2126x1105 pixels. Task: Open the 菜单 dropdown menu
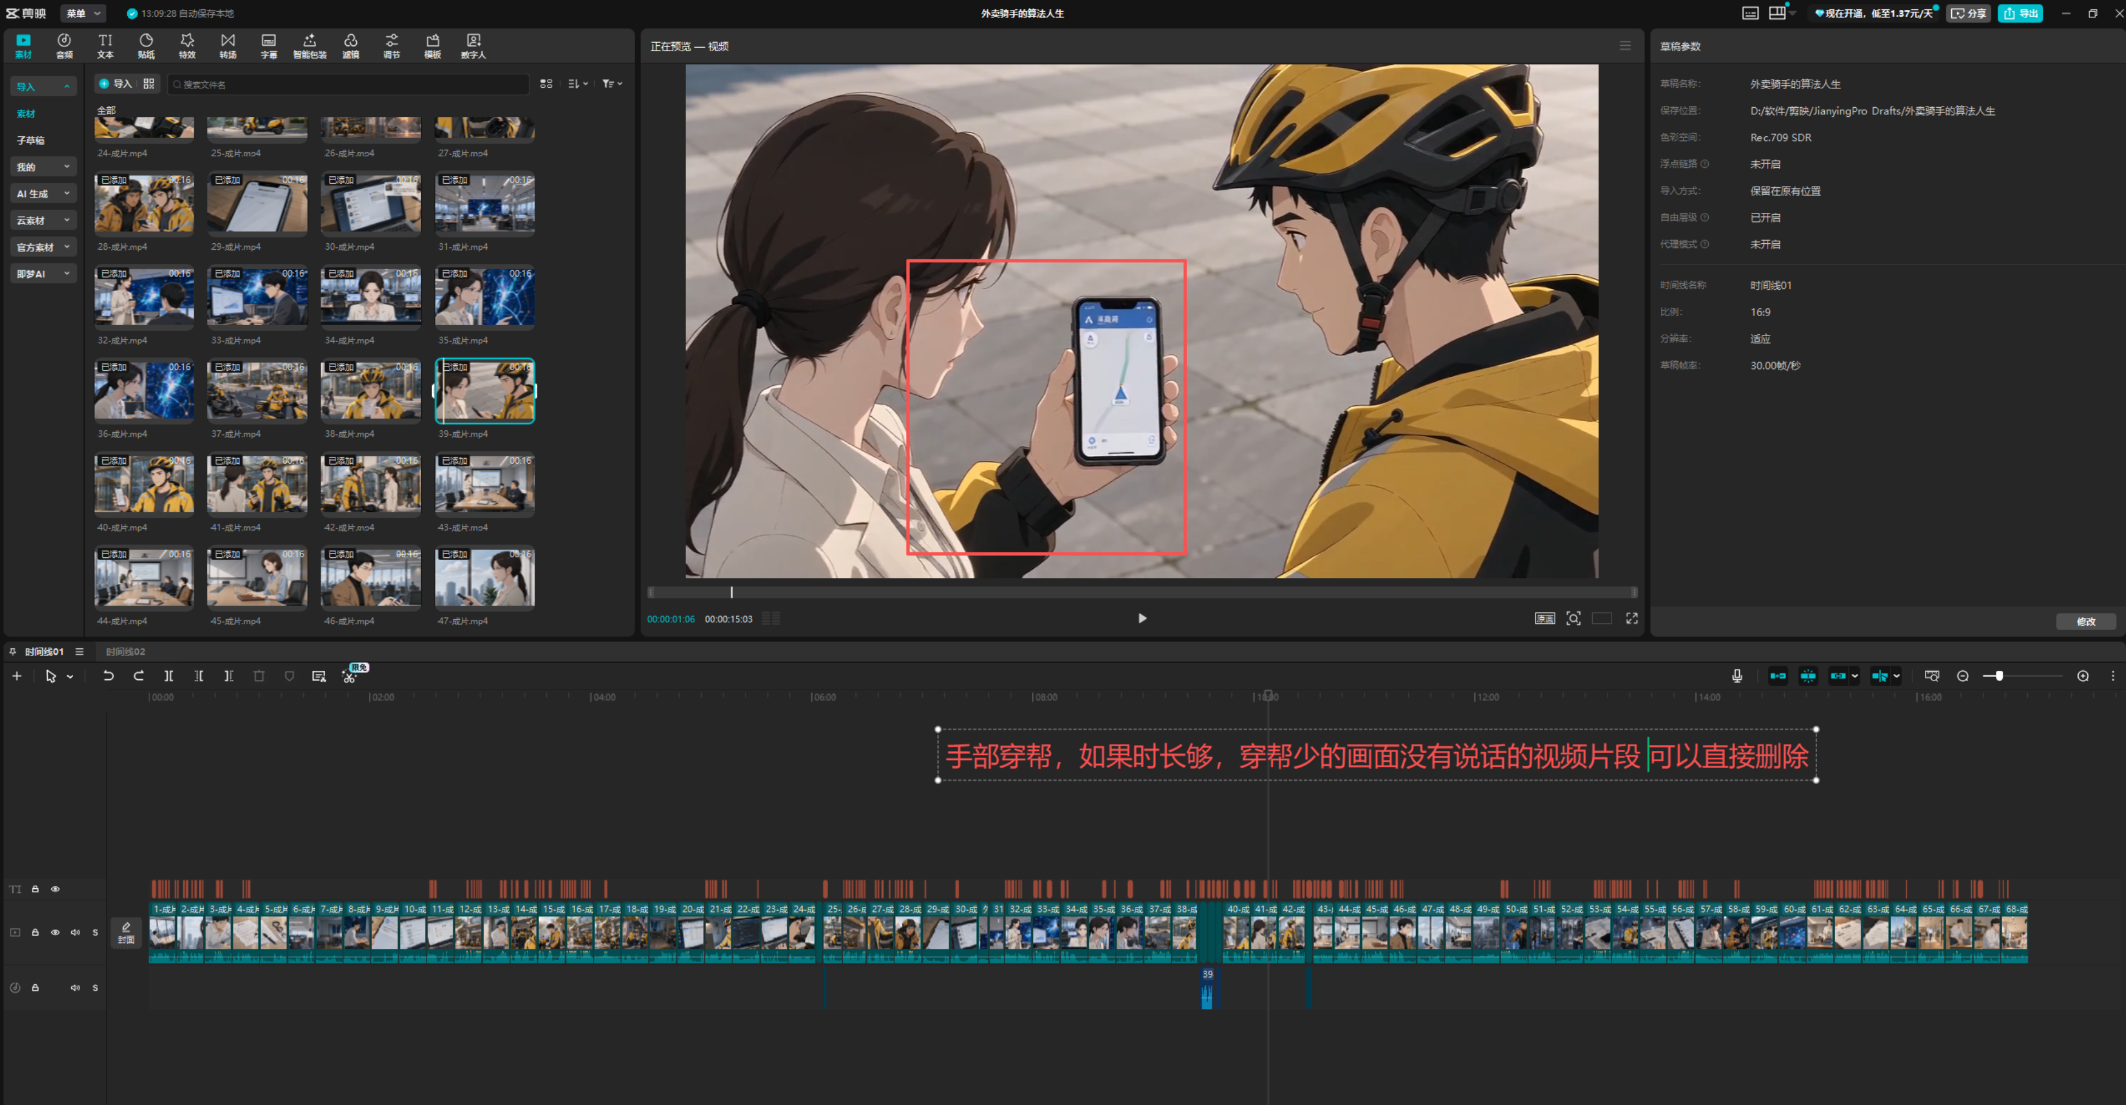tap(83, 13)
